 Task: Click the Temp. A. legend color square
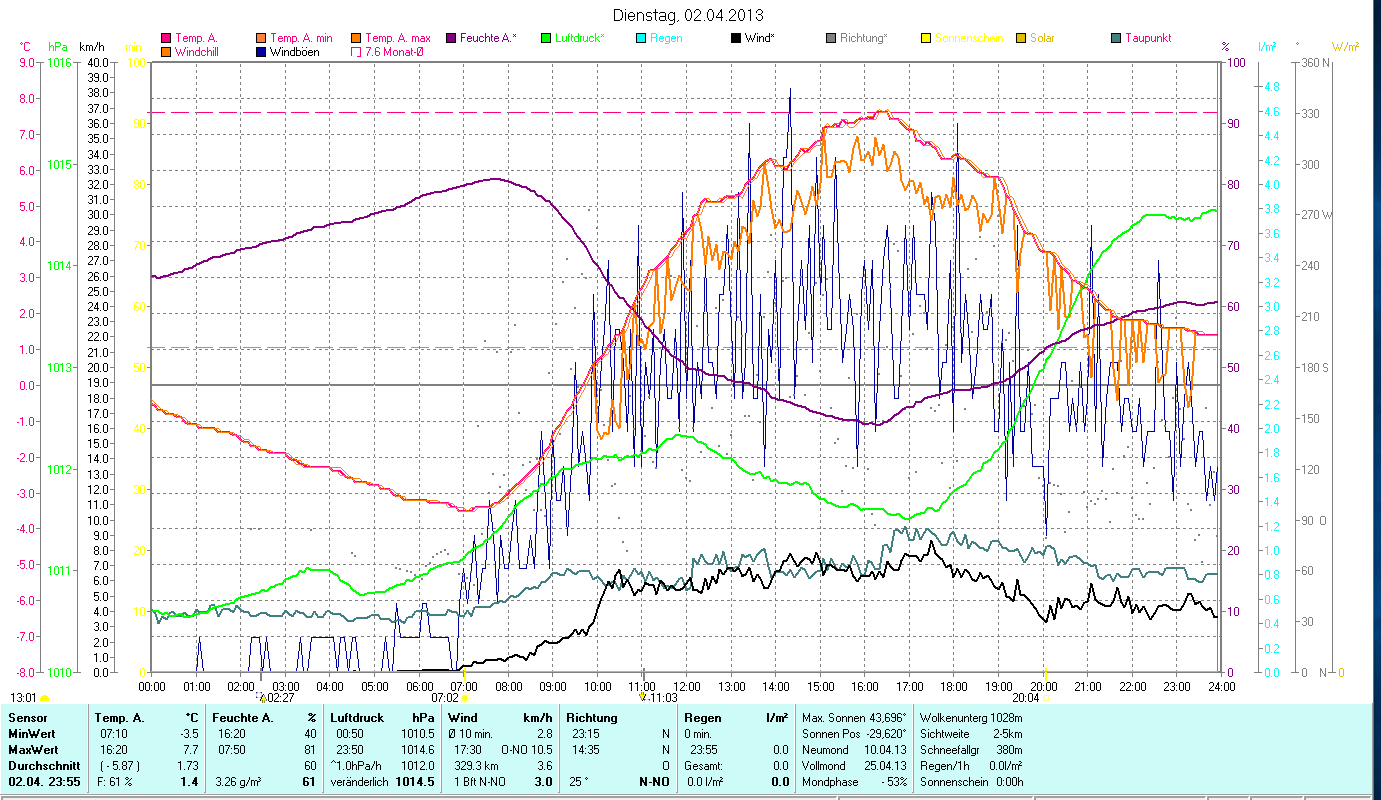coord(166,39)
